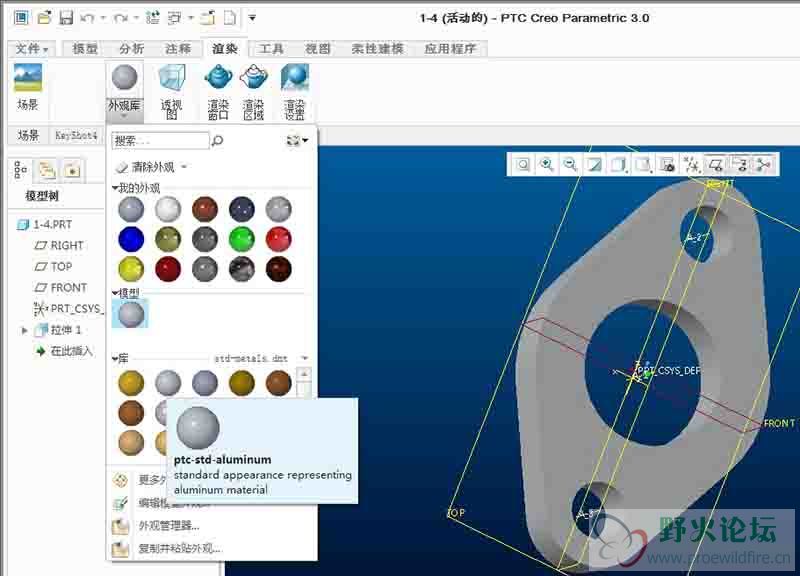
Task: Collapse the 库 library section
Action: (x=115, y=359)
